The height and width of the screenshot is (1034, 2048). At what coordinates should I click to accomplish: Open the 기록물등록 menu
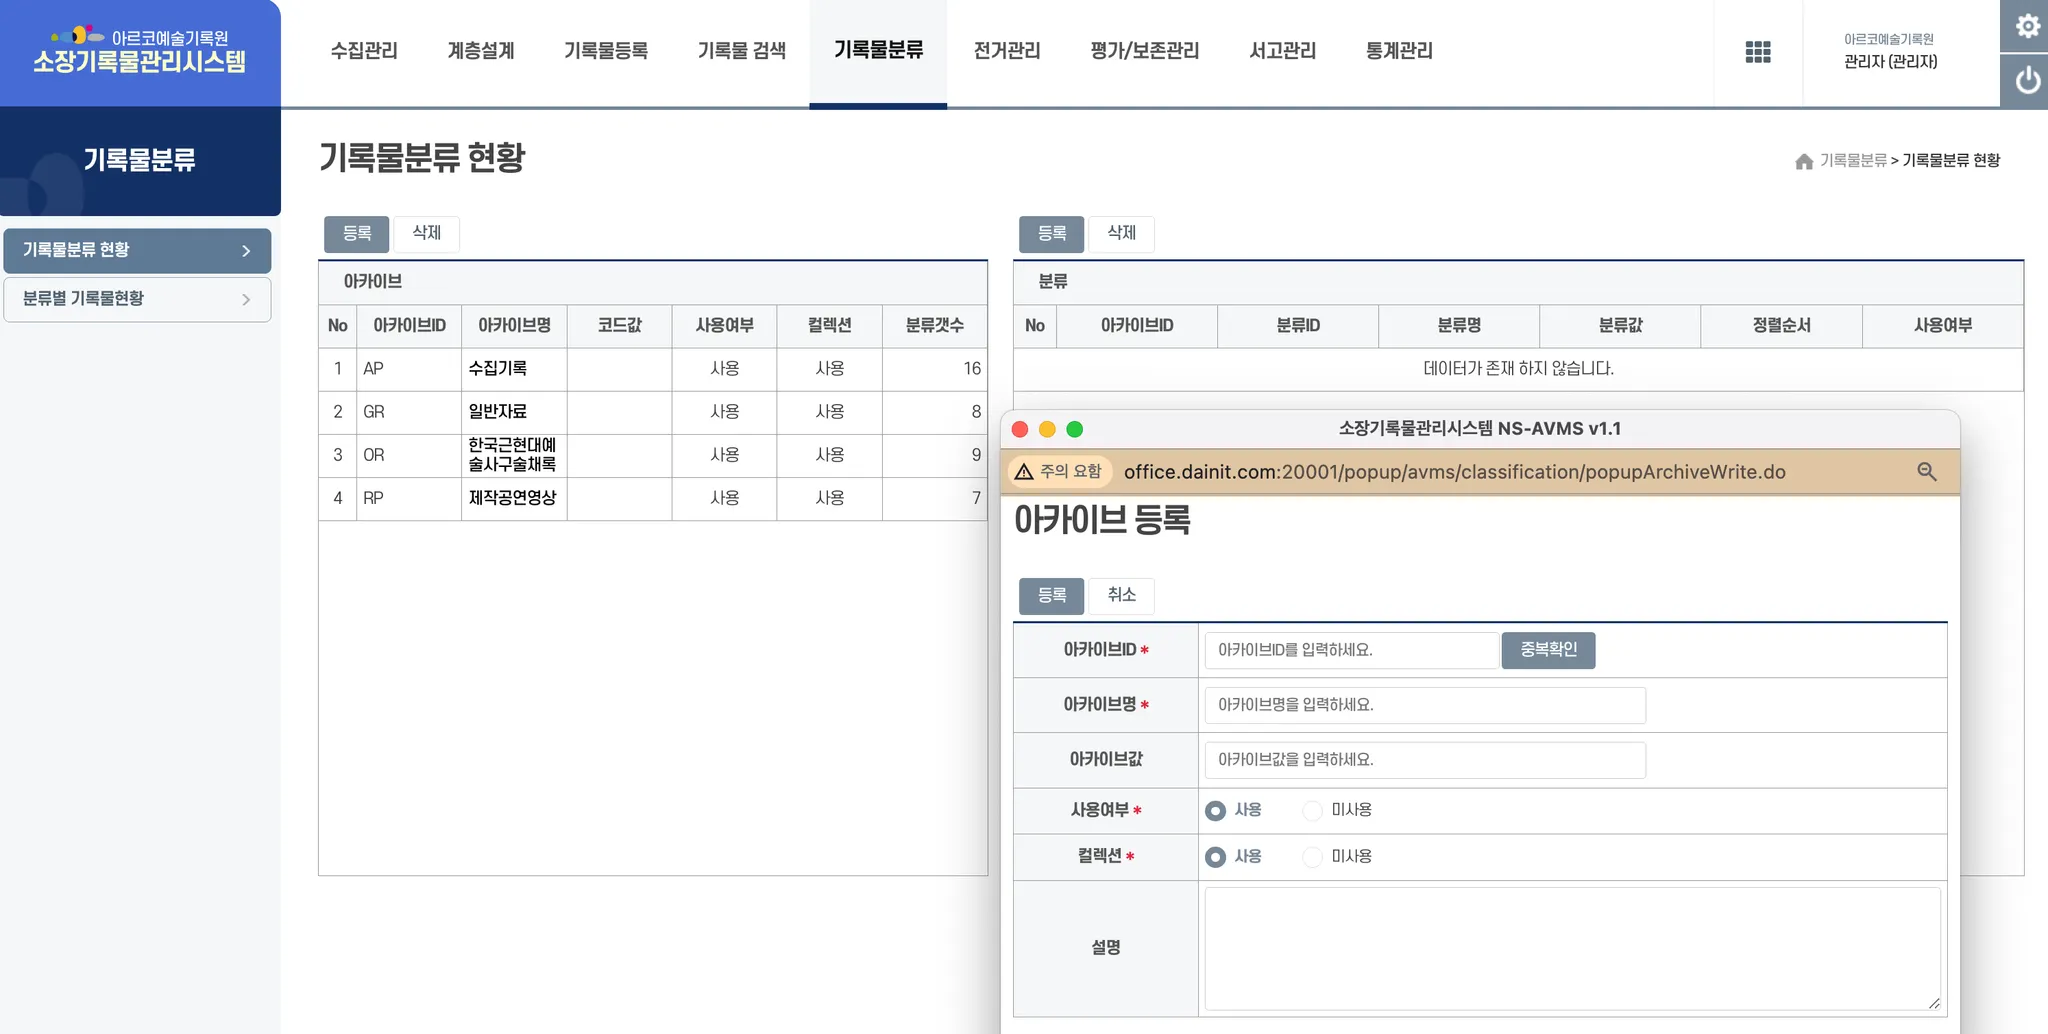tap(606, 51)
